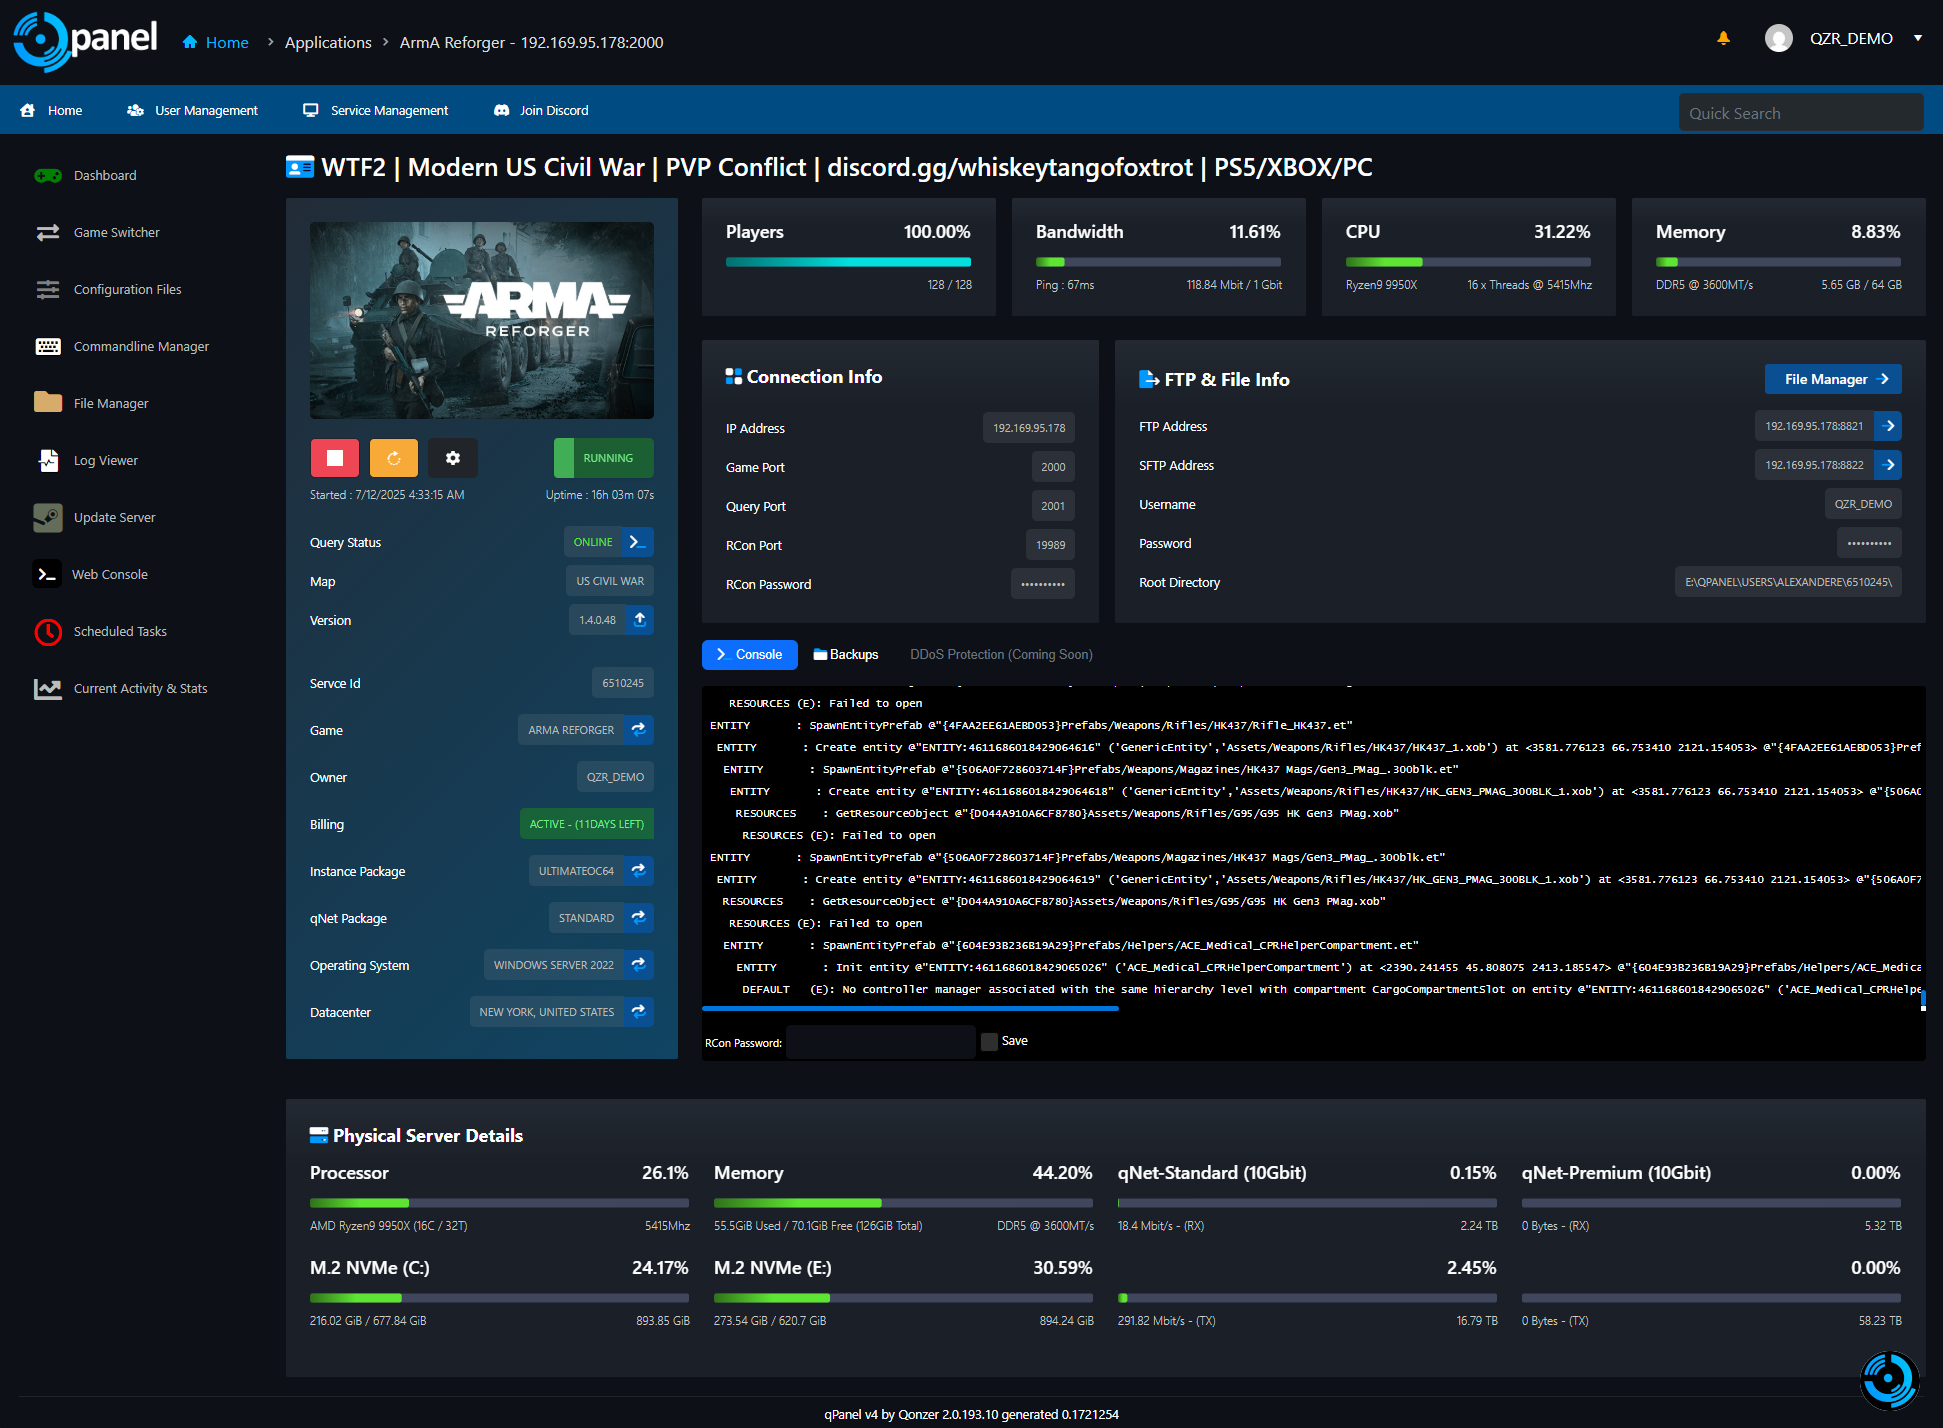Focus the Quick Search field

click(x=1800, y=113)
